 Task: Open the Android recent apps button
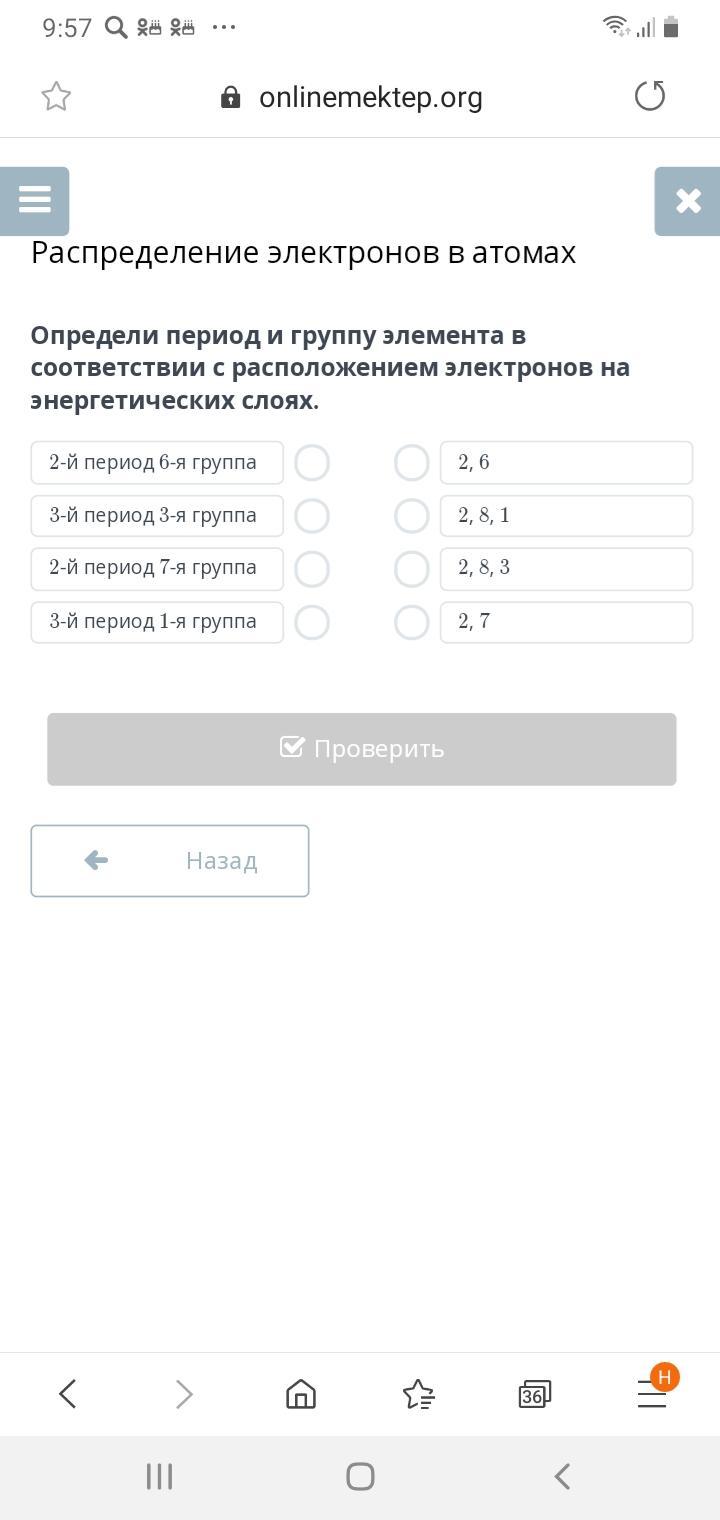[x=159, y=1476]
